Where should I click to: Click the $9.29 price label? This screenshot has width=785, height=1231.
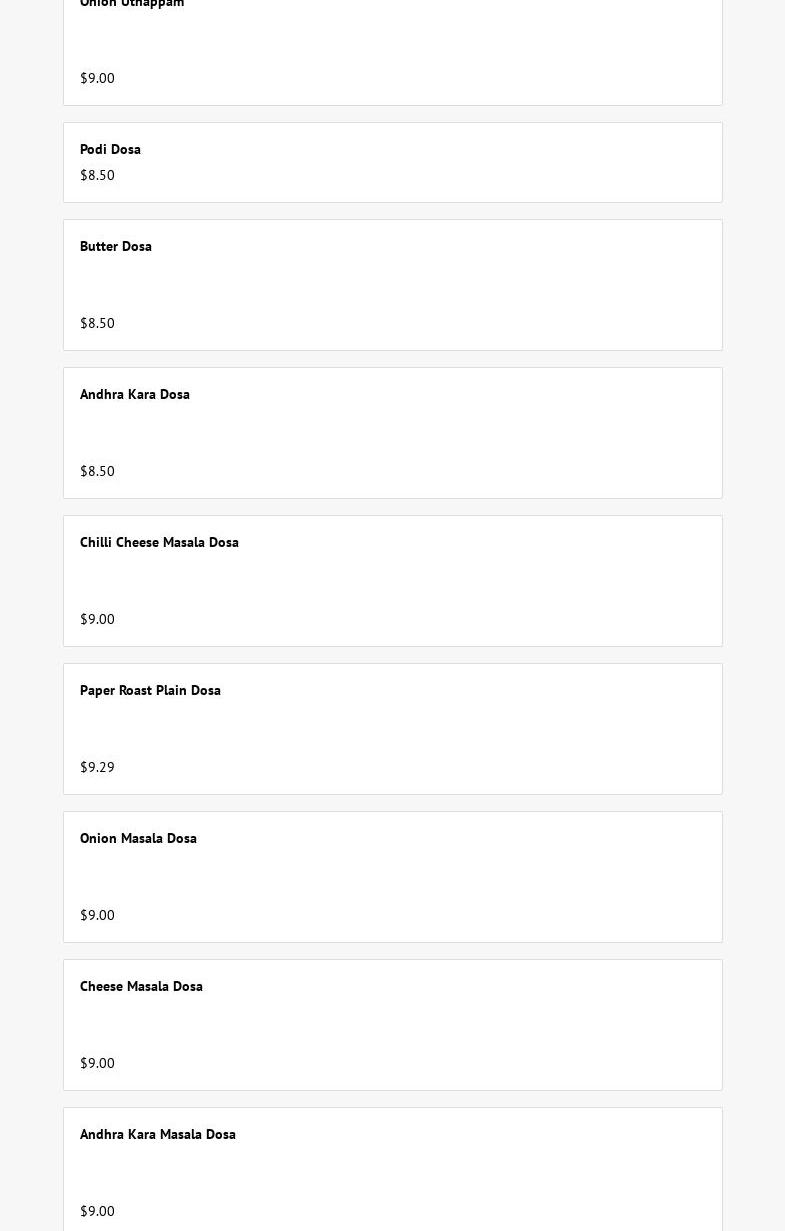coord(97,767)
